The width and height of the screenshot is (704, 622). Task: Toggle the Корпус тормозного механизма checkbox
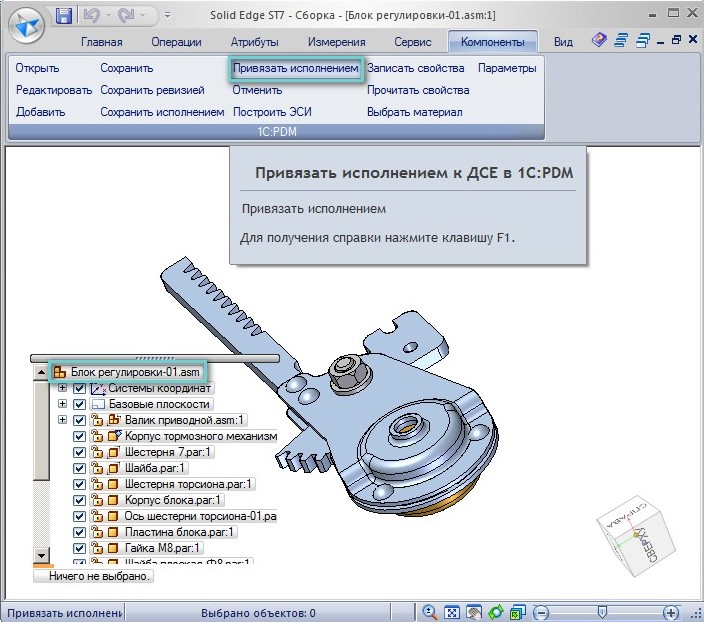pos(79,436)
